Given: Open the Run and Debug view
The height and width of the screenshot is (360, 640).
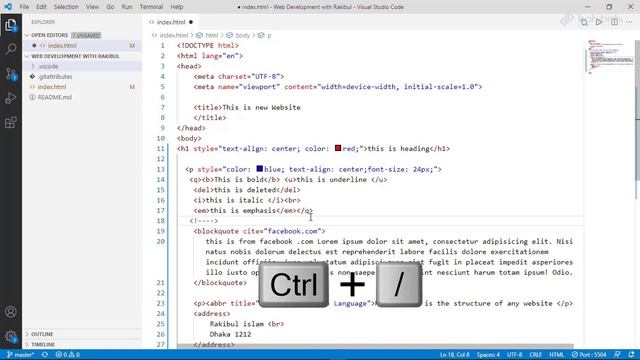Looking at the screenshot, I should tap(11, 98).
